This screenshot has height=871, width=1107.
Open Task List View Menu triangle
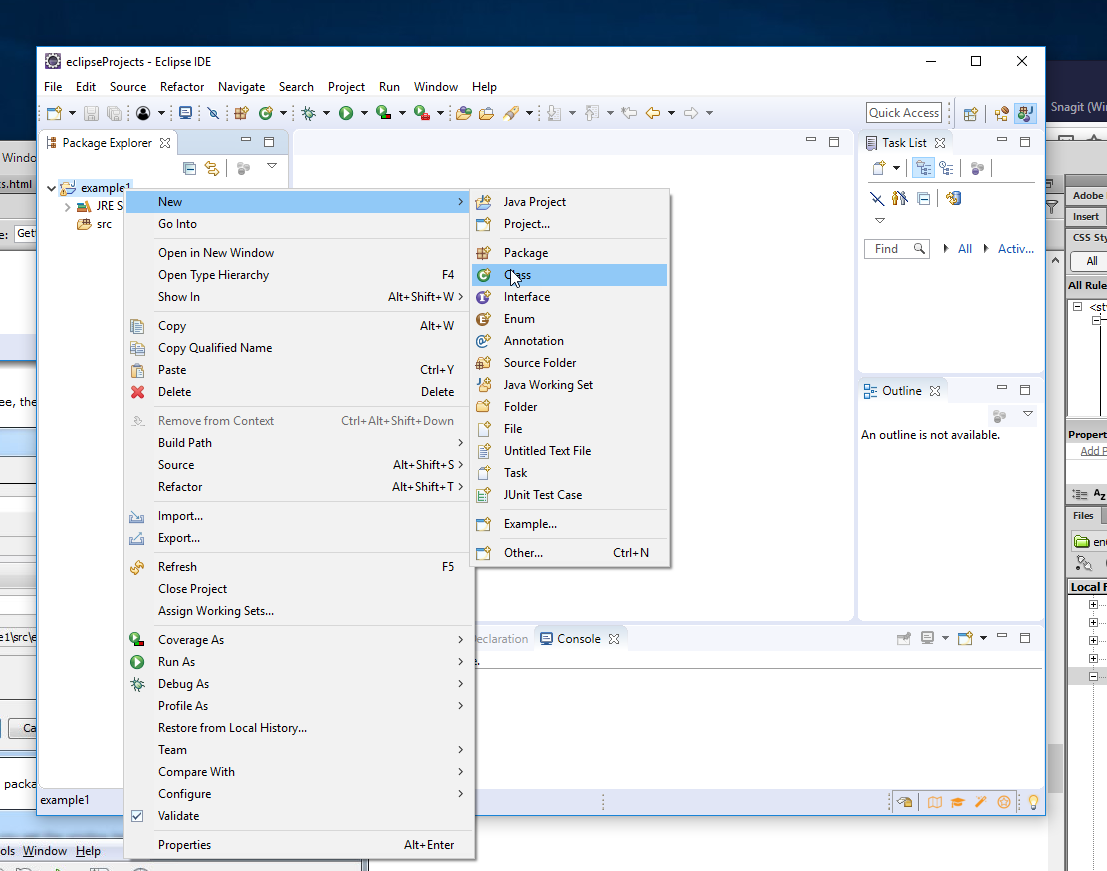pos(880,220)
